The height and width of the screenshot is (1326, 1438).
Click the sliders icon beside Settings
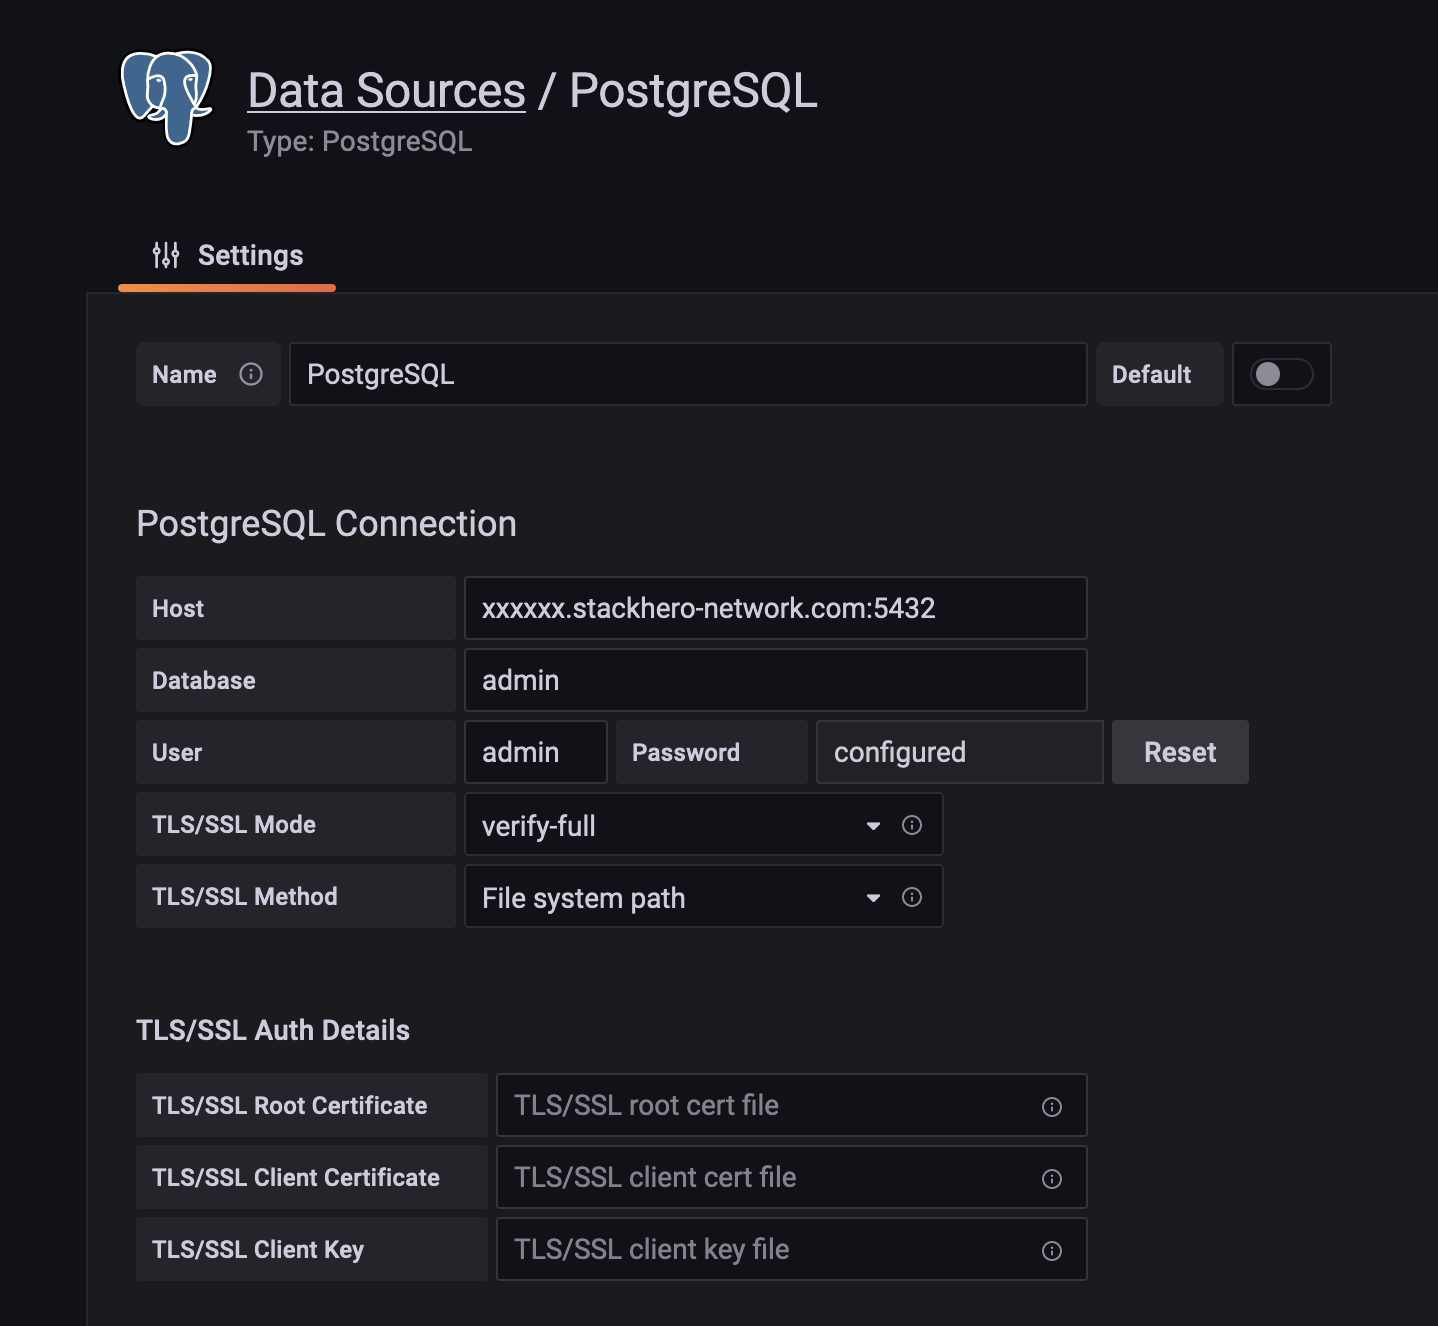165,255
